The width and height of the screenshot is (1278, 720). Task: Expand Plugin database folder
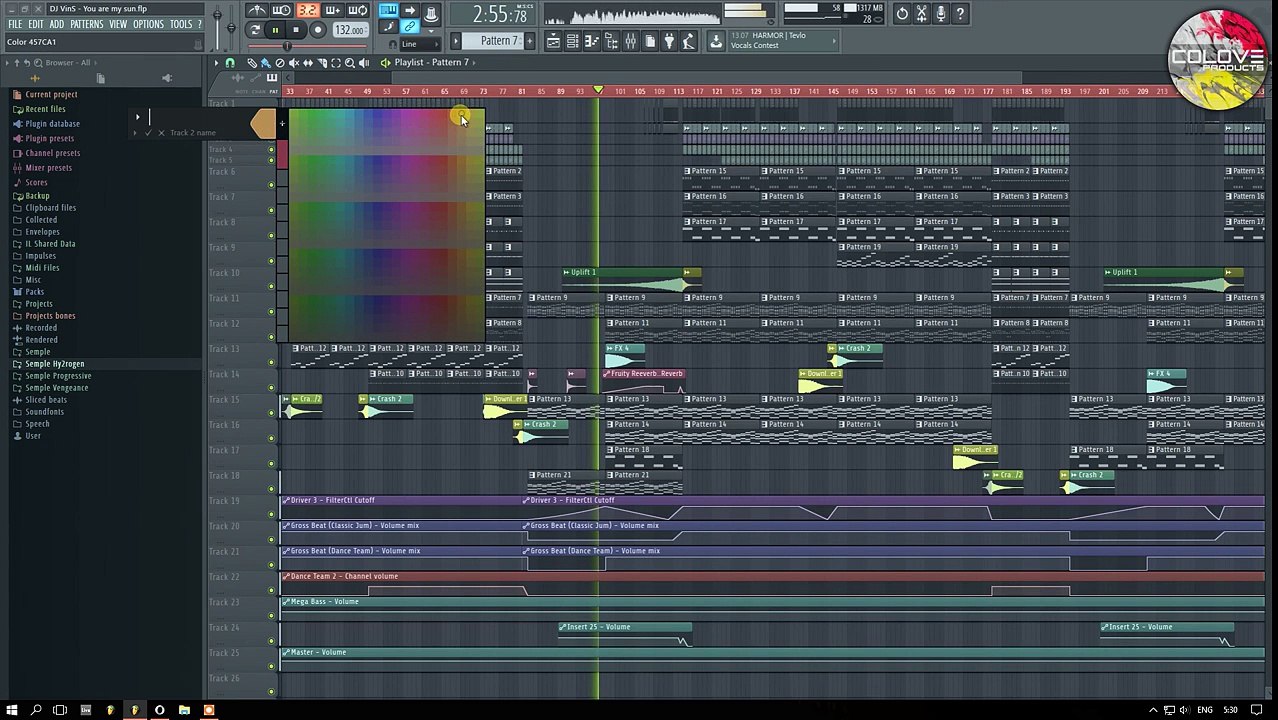52,124
